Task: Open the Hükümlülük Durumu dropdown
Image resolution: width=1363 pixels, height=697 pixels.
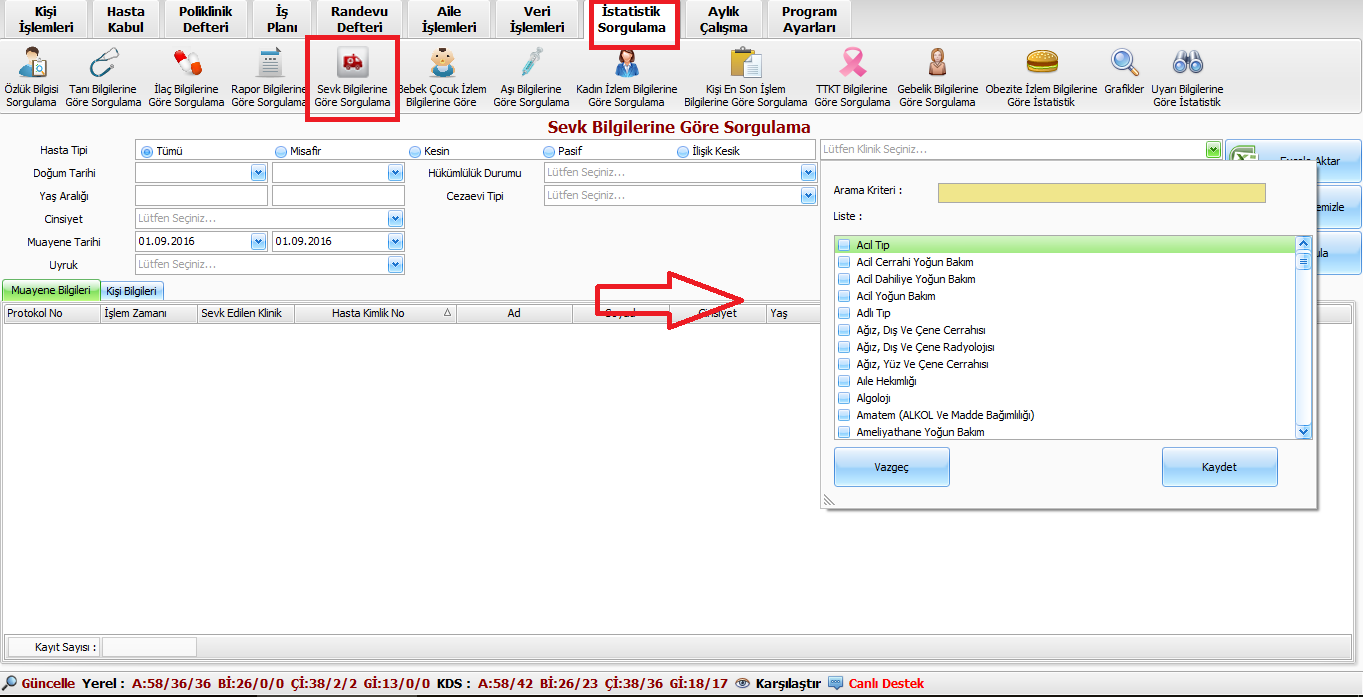Action: 808,173
